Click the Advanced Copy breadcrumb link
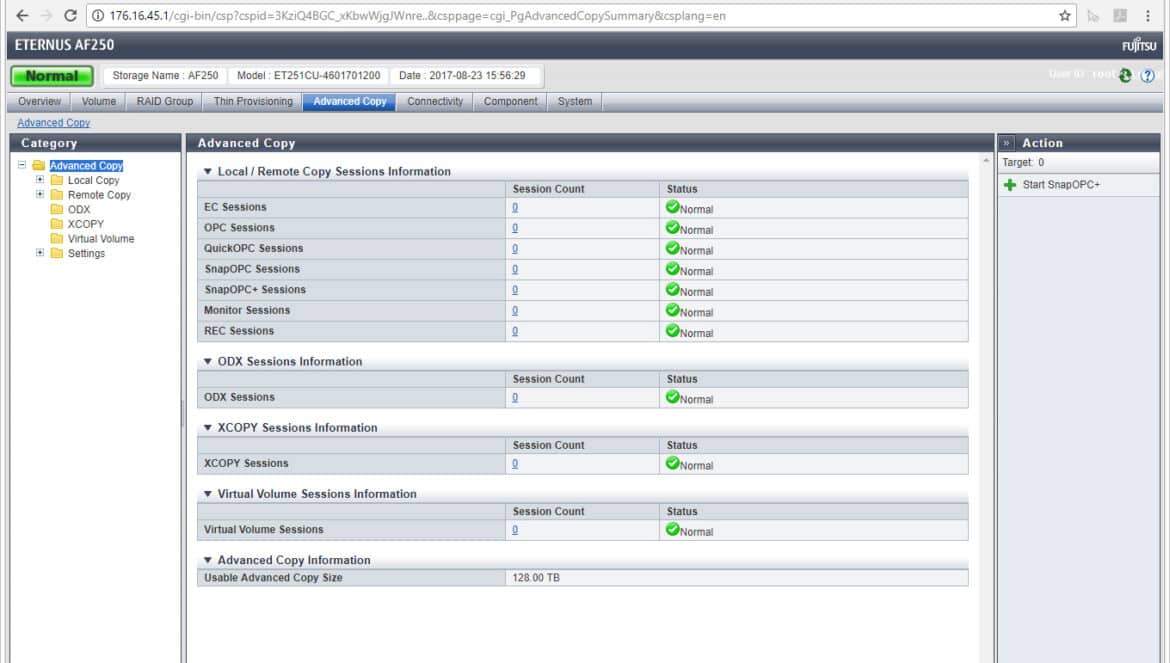Image resolution: width=1170 pixels, height=663 pixels. pos(54,123)
